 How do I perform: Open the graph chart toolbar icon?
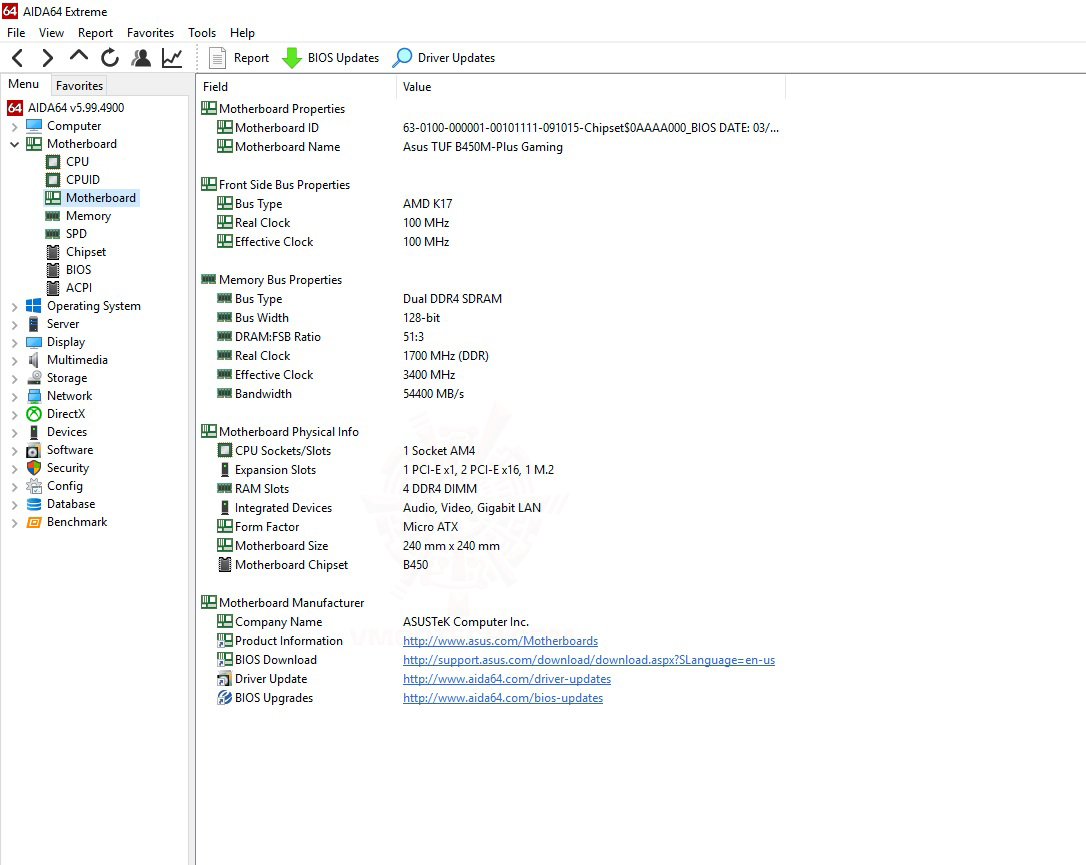172,58
